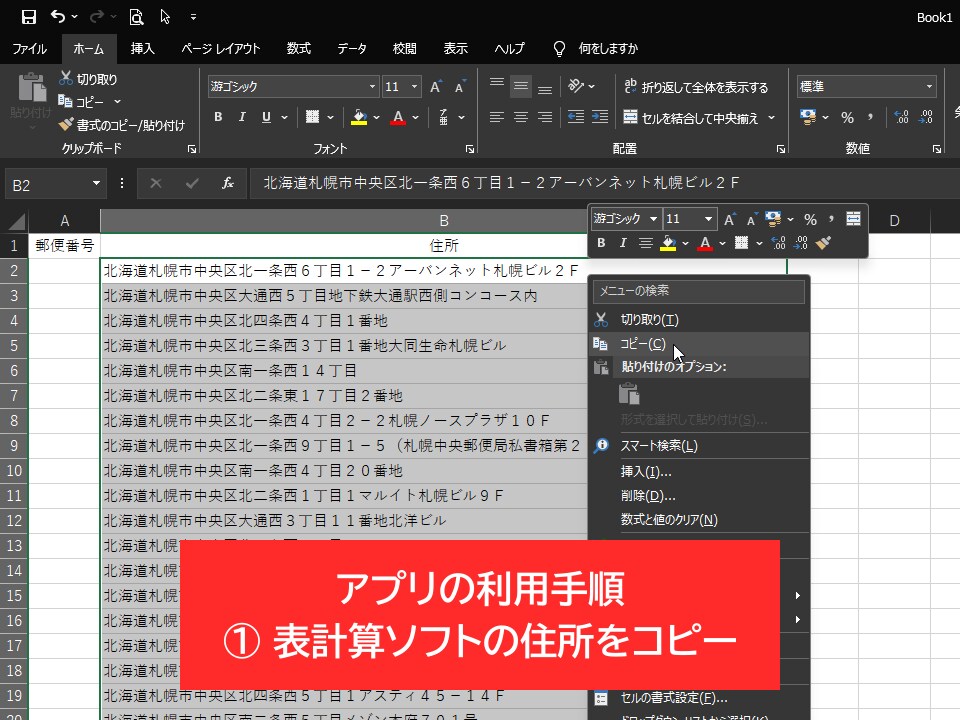This screenshot has height=720, width=960.
Task: Toggle Underline in the ribbon Font group
Action: pyautogui.click(x=266, y=116)
